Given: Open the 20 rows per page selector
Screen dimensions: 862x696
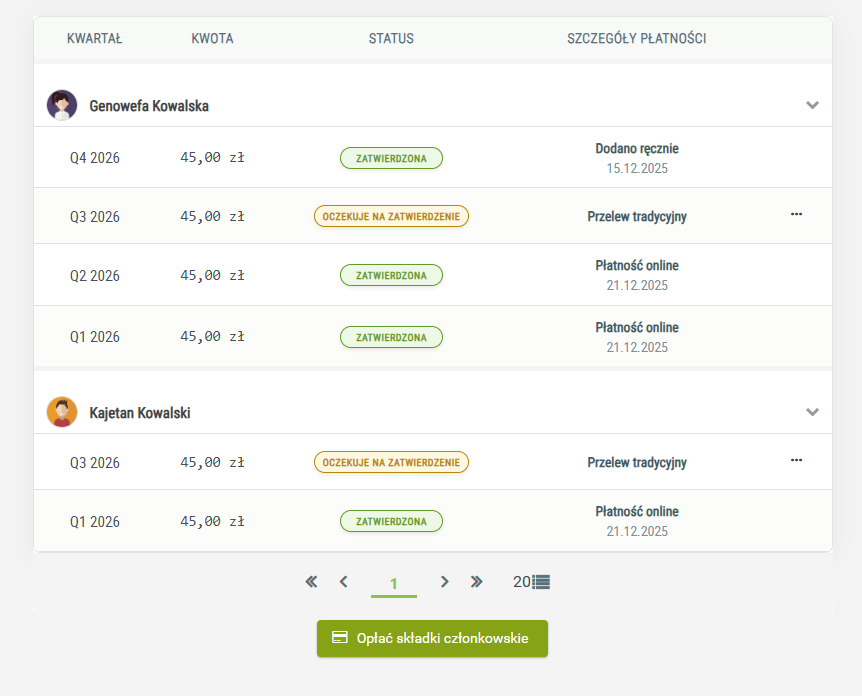Looking at the screenshot, I should pyautogui.click(x=531, y=581).
